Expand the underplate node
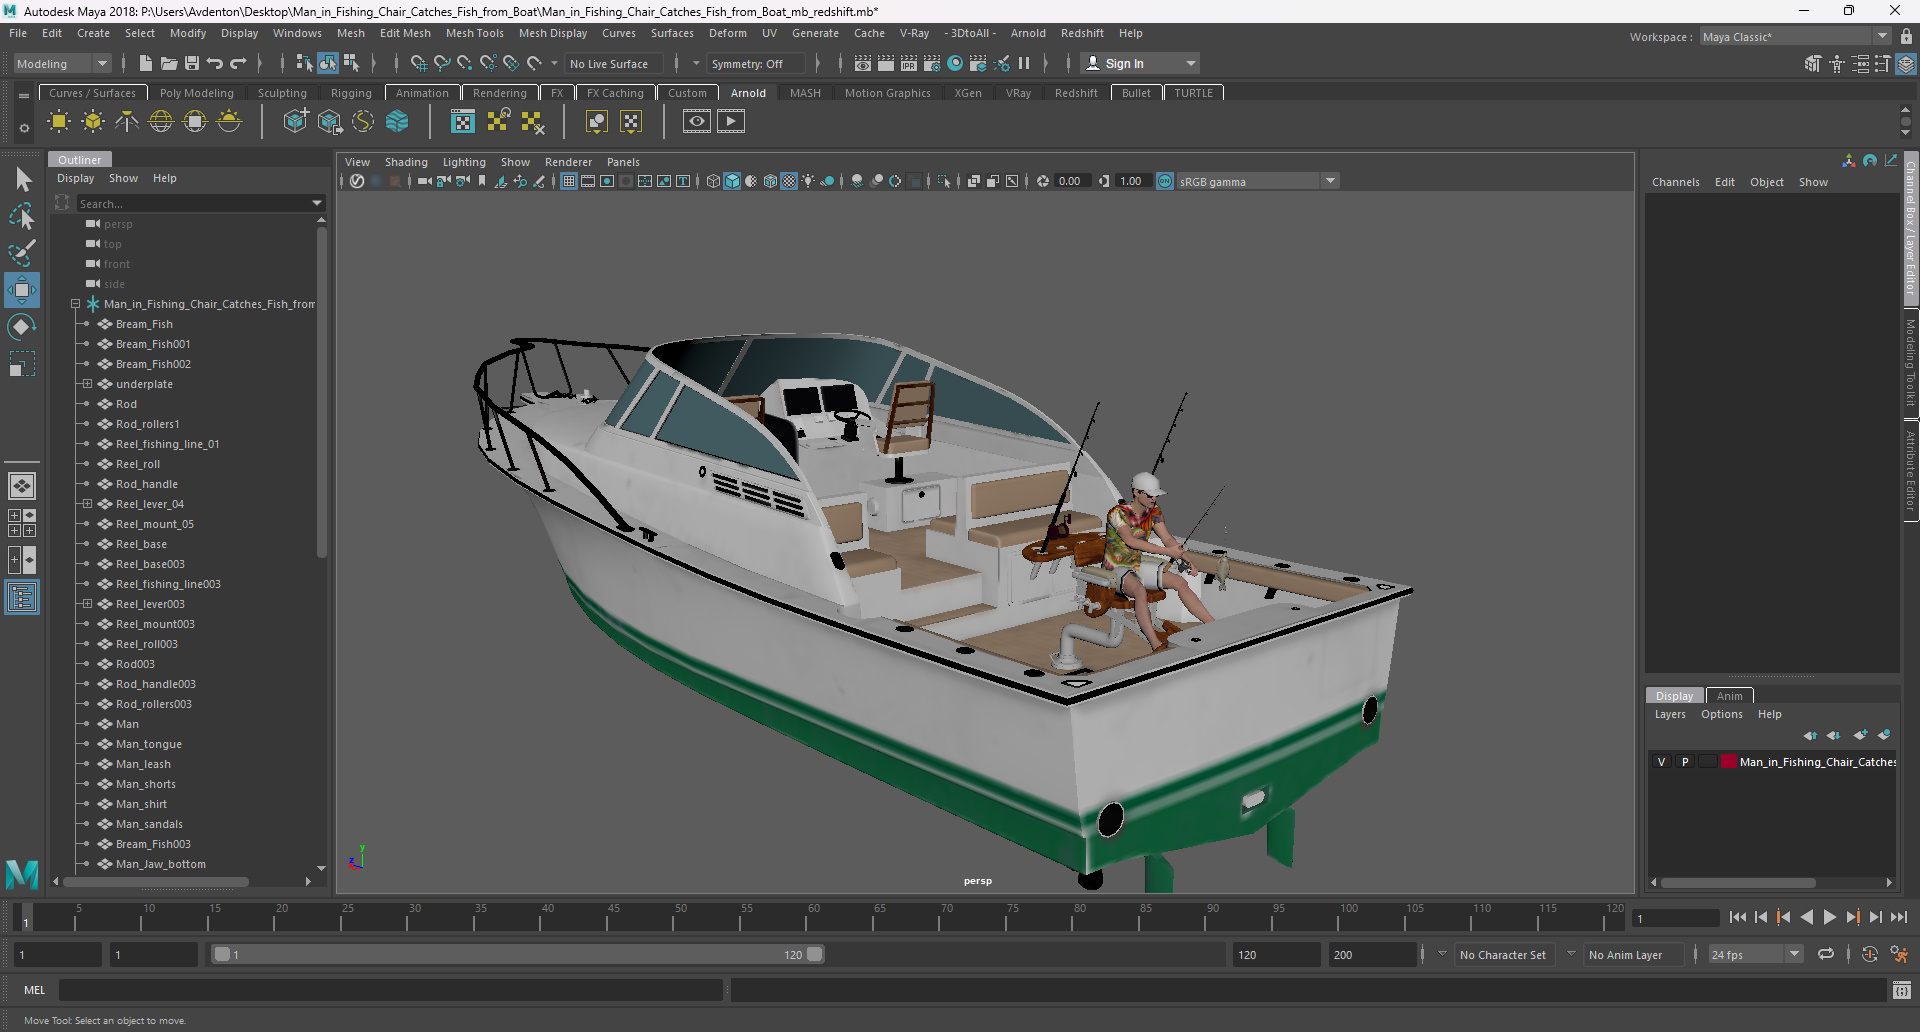1920x1032 pixels. [87, 384]
